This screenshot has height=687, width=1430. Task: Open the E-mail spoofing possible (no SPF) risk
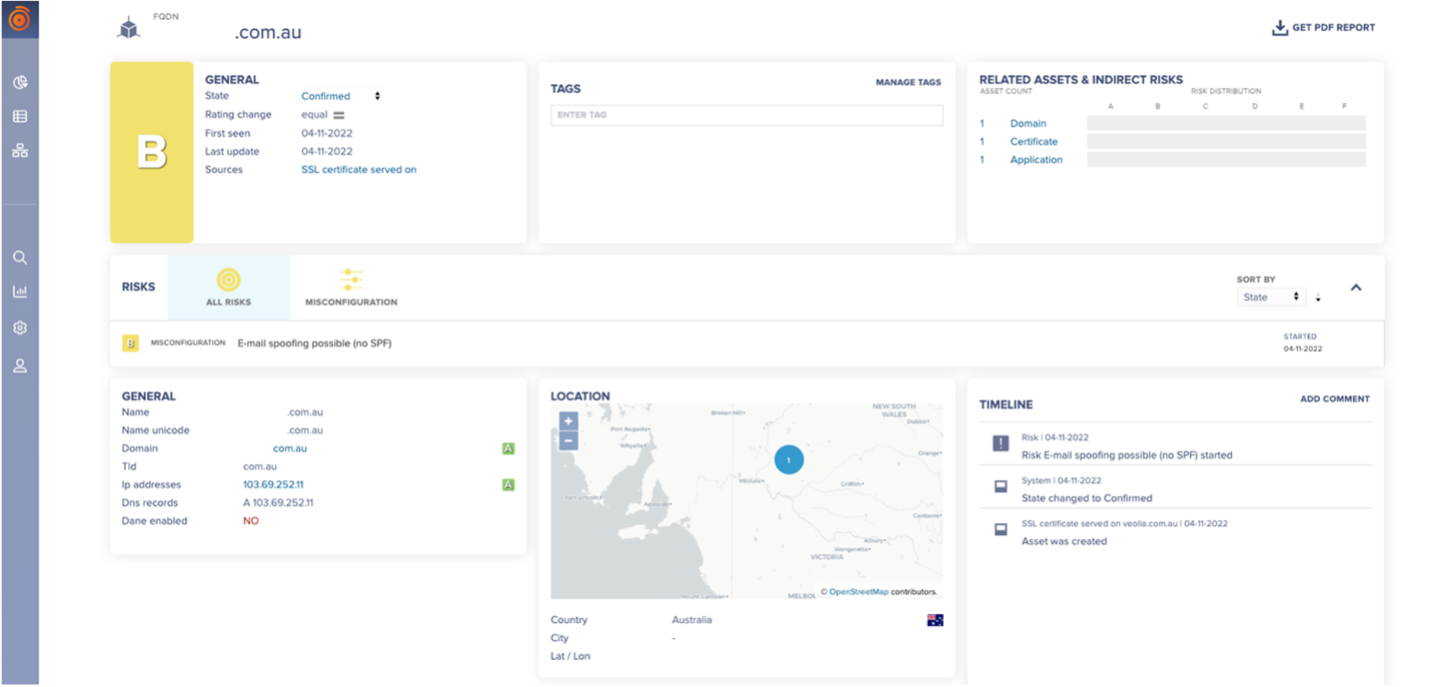click(314, 343)
